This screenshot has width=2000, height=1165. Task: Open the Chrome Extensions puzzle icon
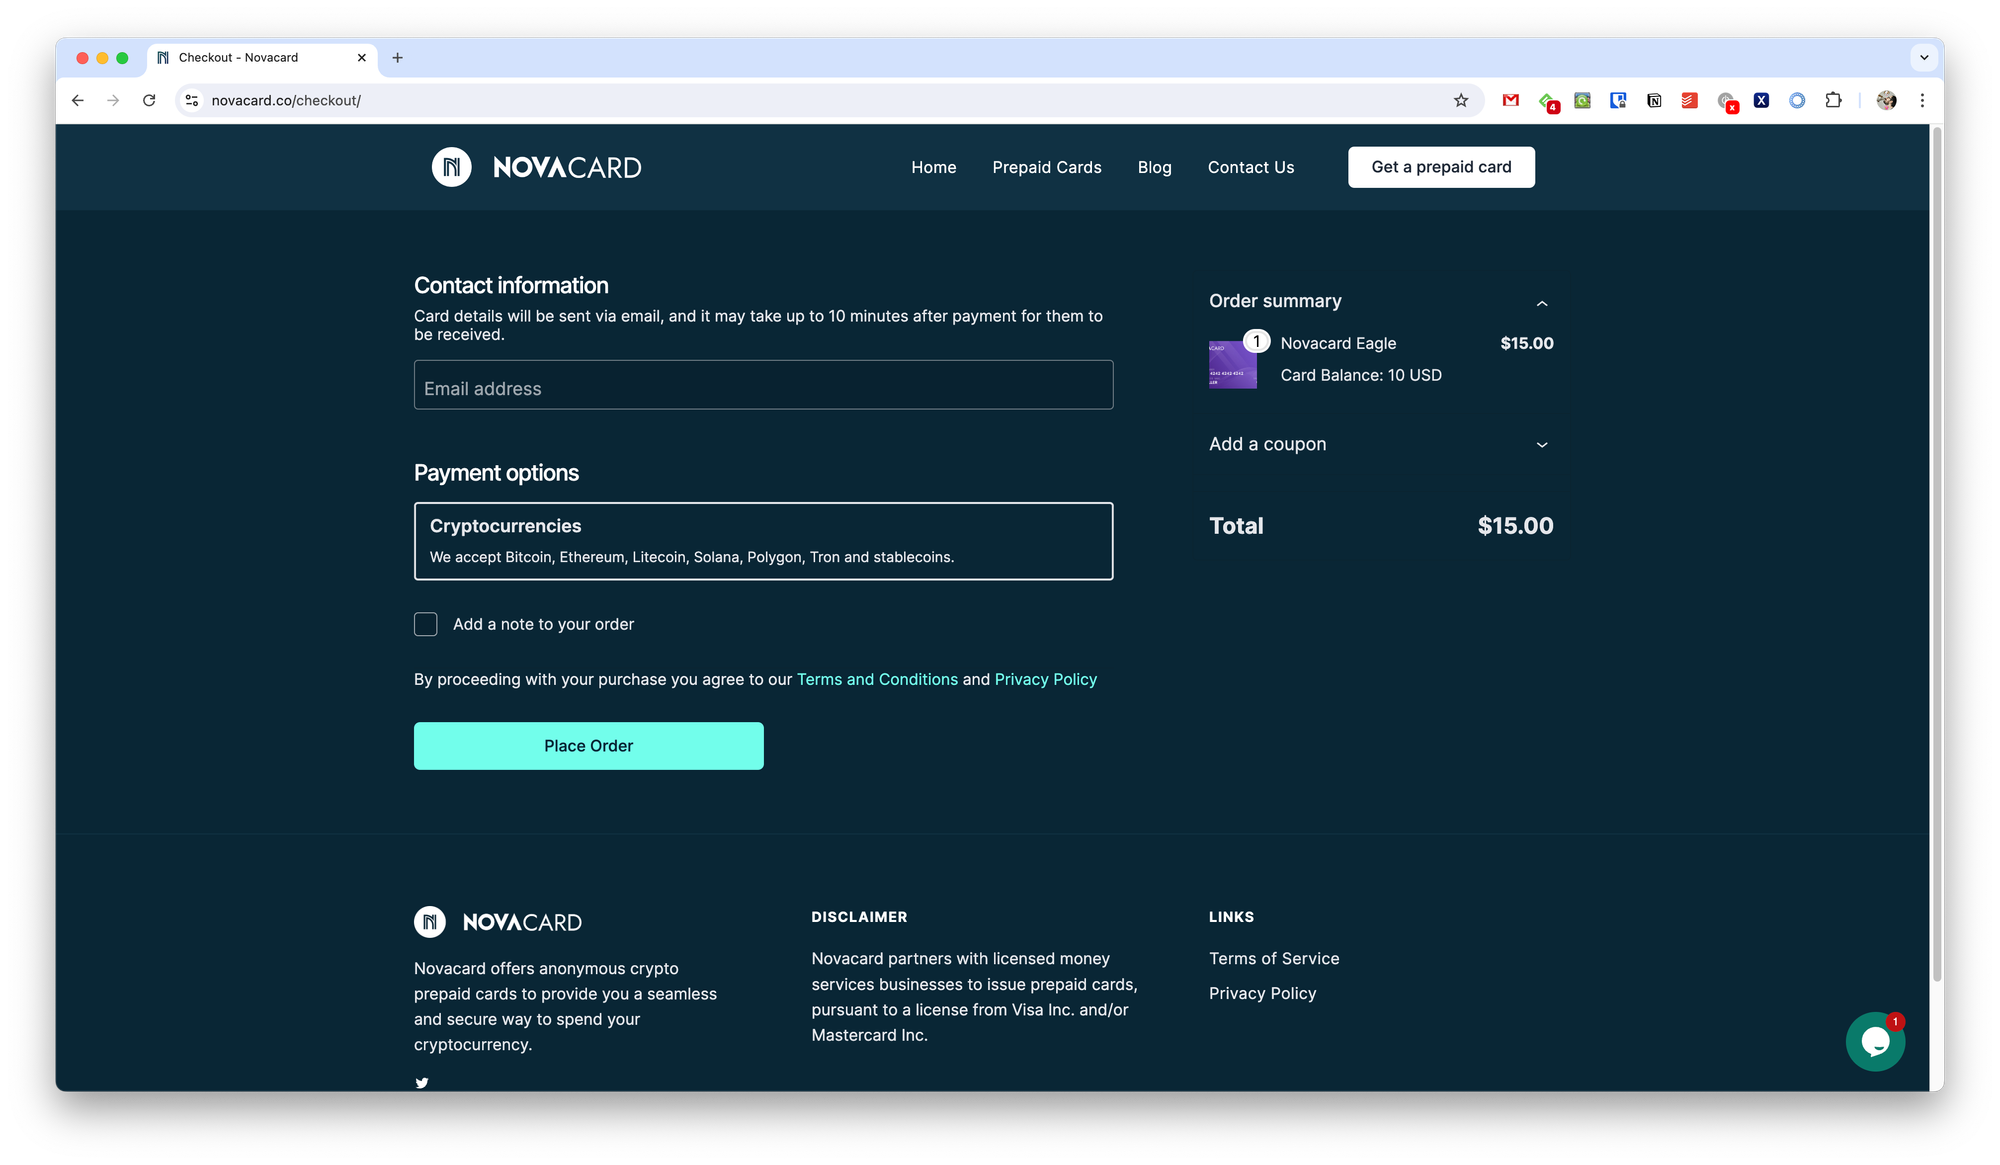[x=1833, y=100]
